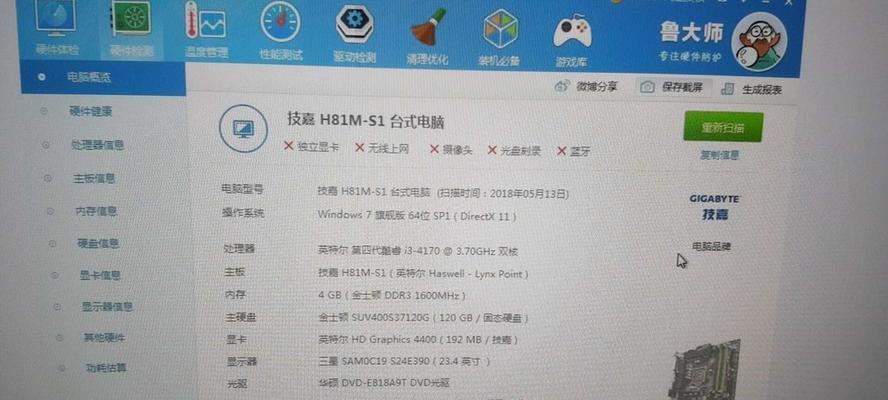This screenshot has height=400, width=888.
Task: Click the 生成报表 report icon
Action: click(x=728, y=89)
